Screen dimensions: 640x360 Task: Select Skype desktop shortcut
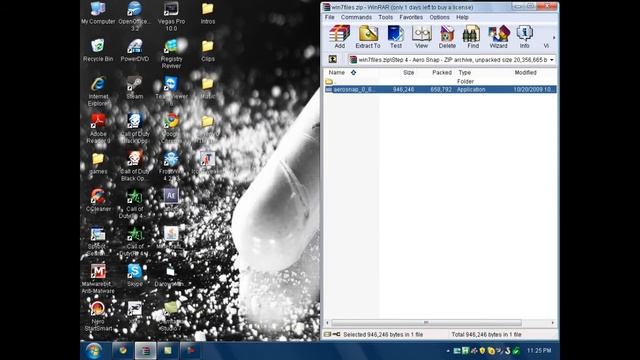coord(135,276)
